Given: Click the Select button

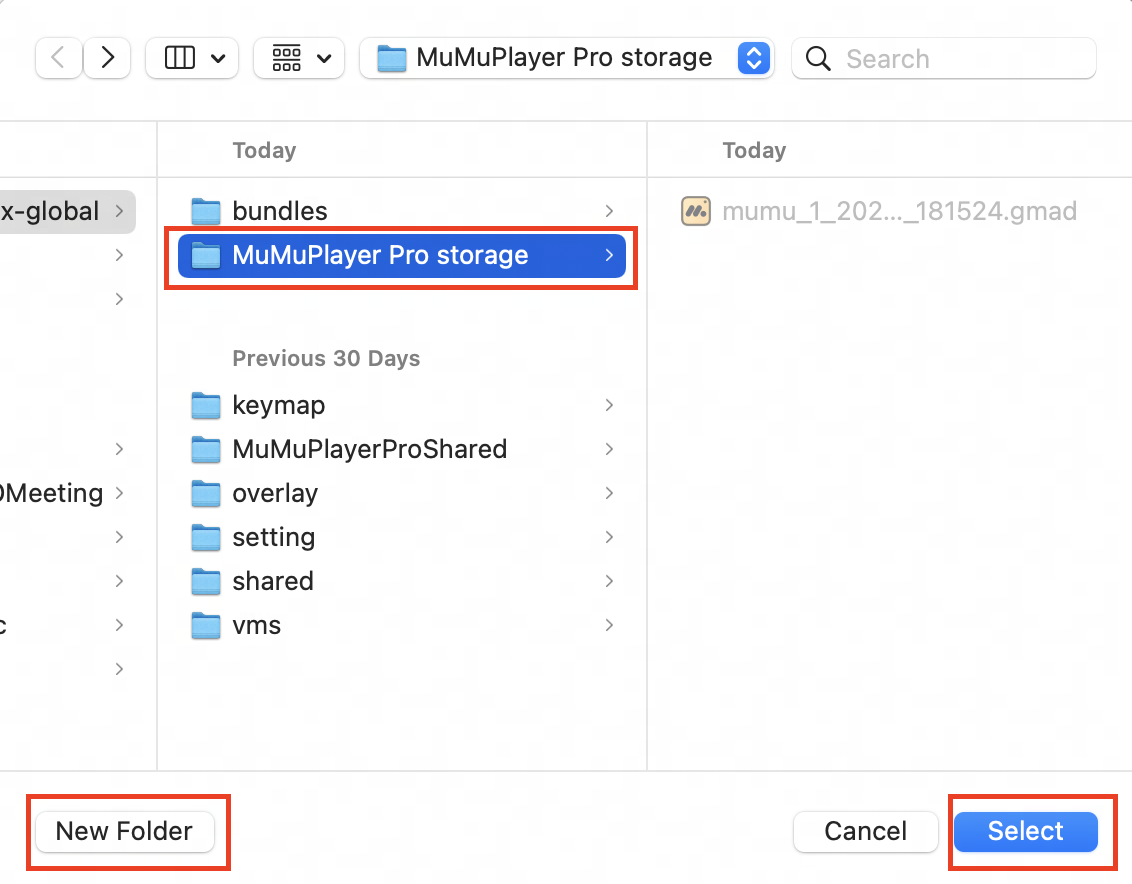Looking at the screenshot, I should tap(1025, 831).
